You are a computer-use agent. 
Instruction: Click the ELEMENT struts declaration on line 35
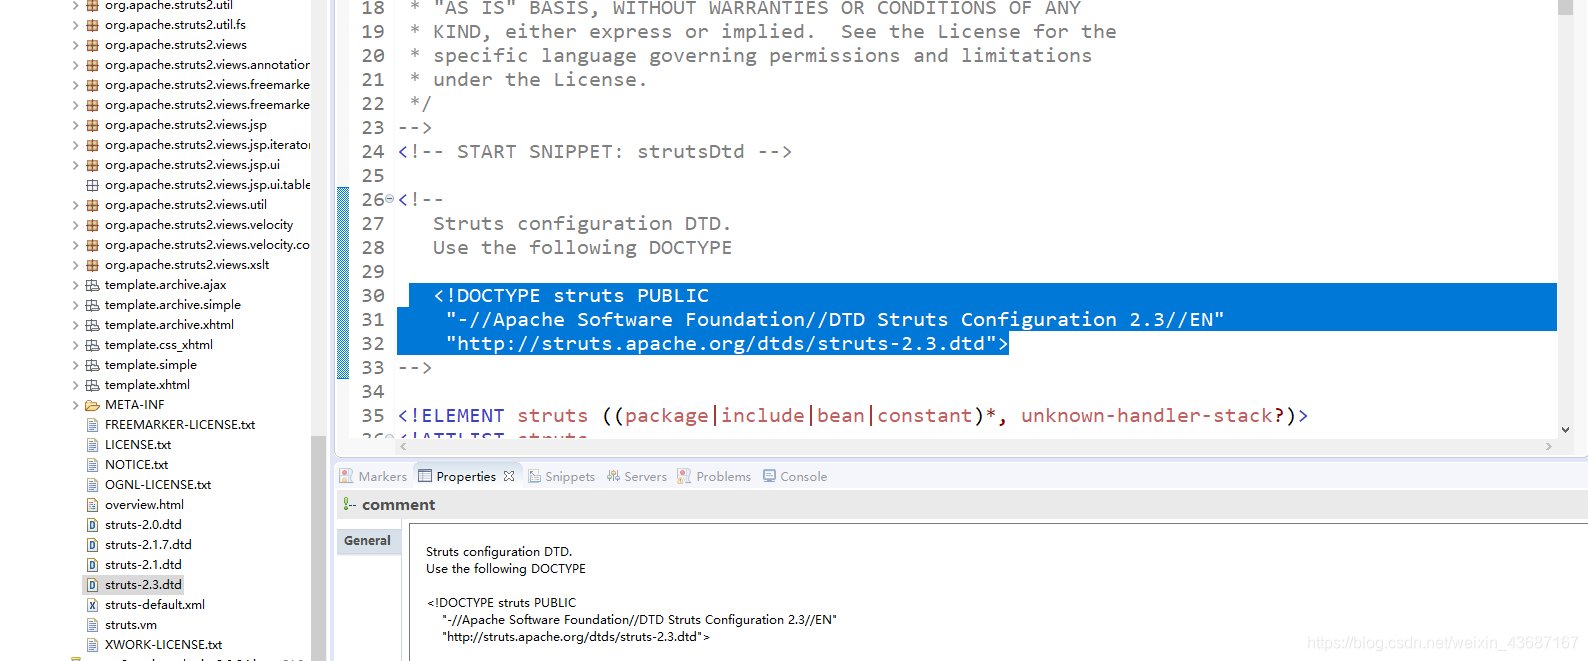[x=853, y=416]
